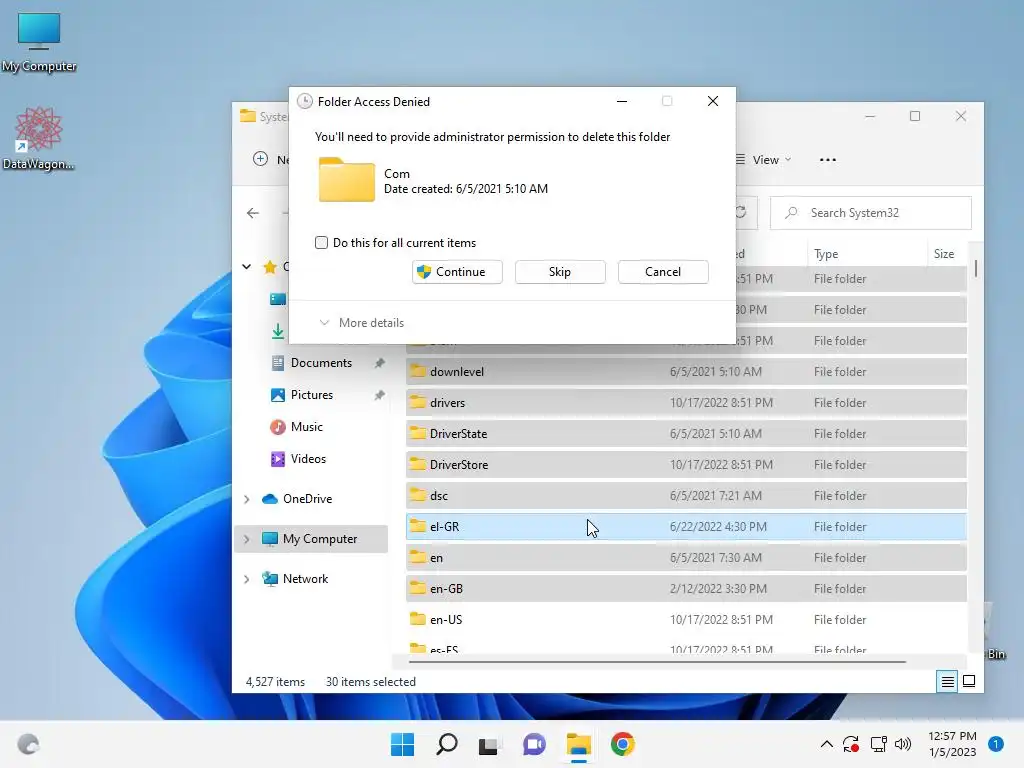Open the See more ellipsis menu
Screen dimensions: 1024x768
point(827,160)
